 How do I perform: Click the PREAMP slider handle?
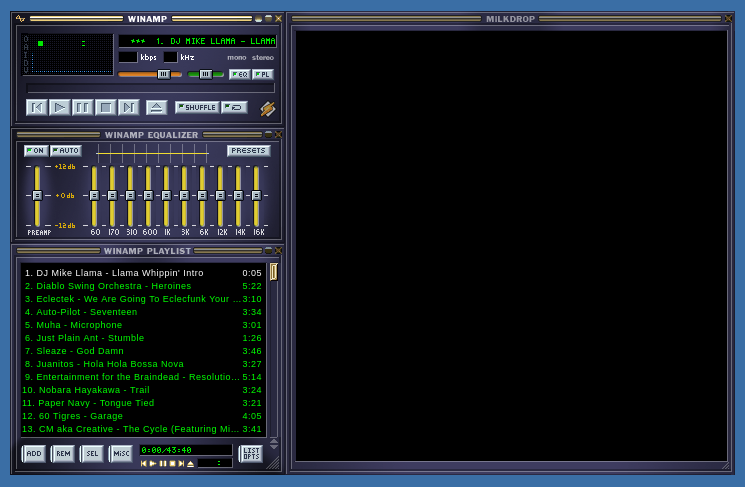click(37, 195)
